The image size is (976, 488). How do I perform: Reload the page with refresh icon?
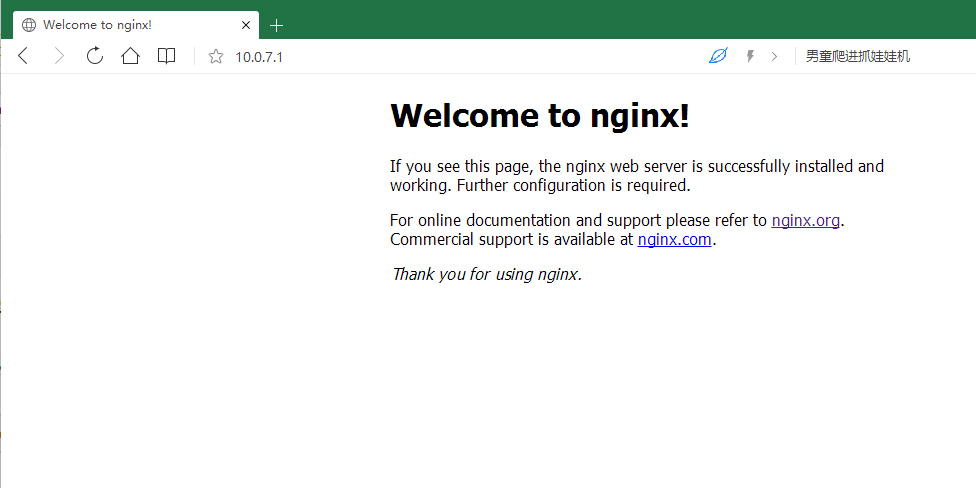95,56
